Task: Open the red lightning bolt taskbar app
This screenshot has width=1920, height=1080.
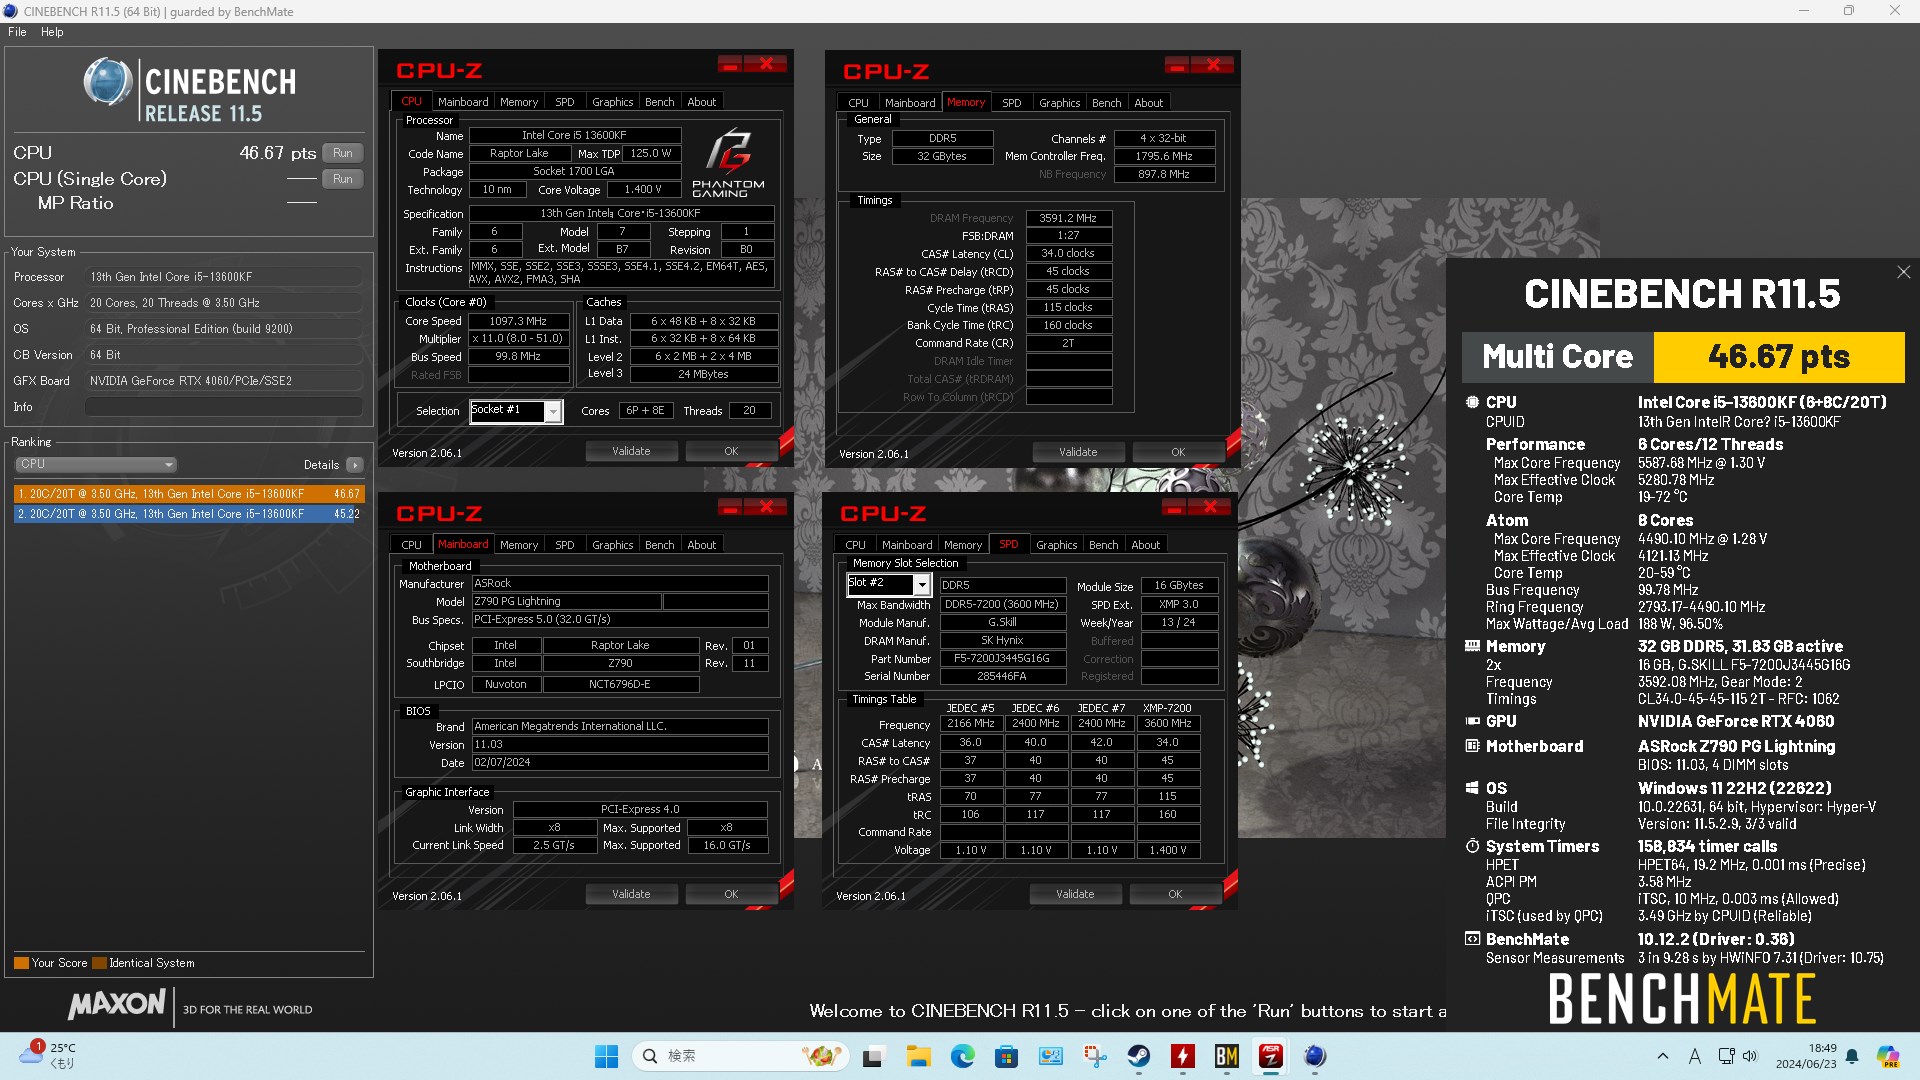Action: [x=1183, y=1056]
